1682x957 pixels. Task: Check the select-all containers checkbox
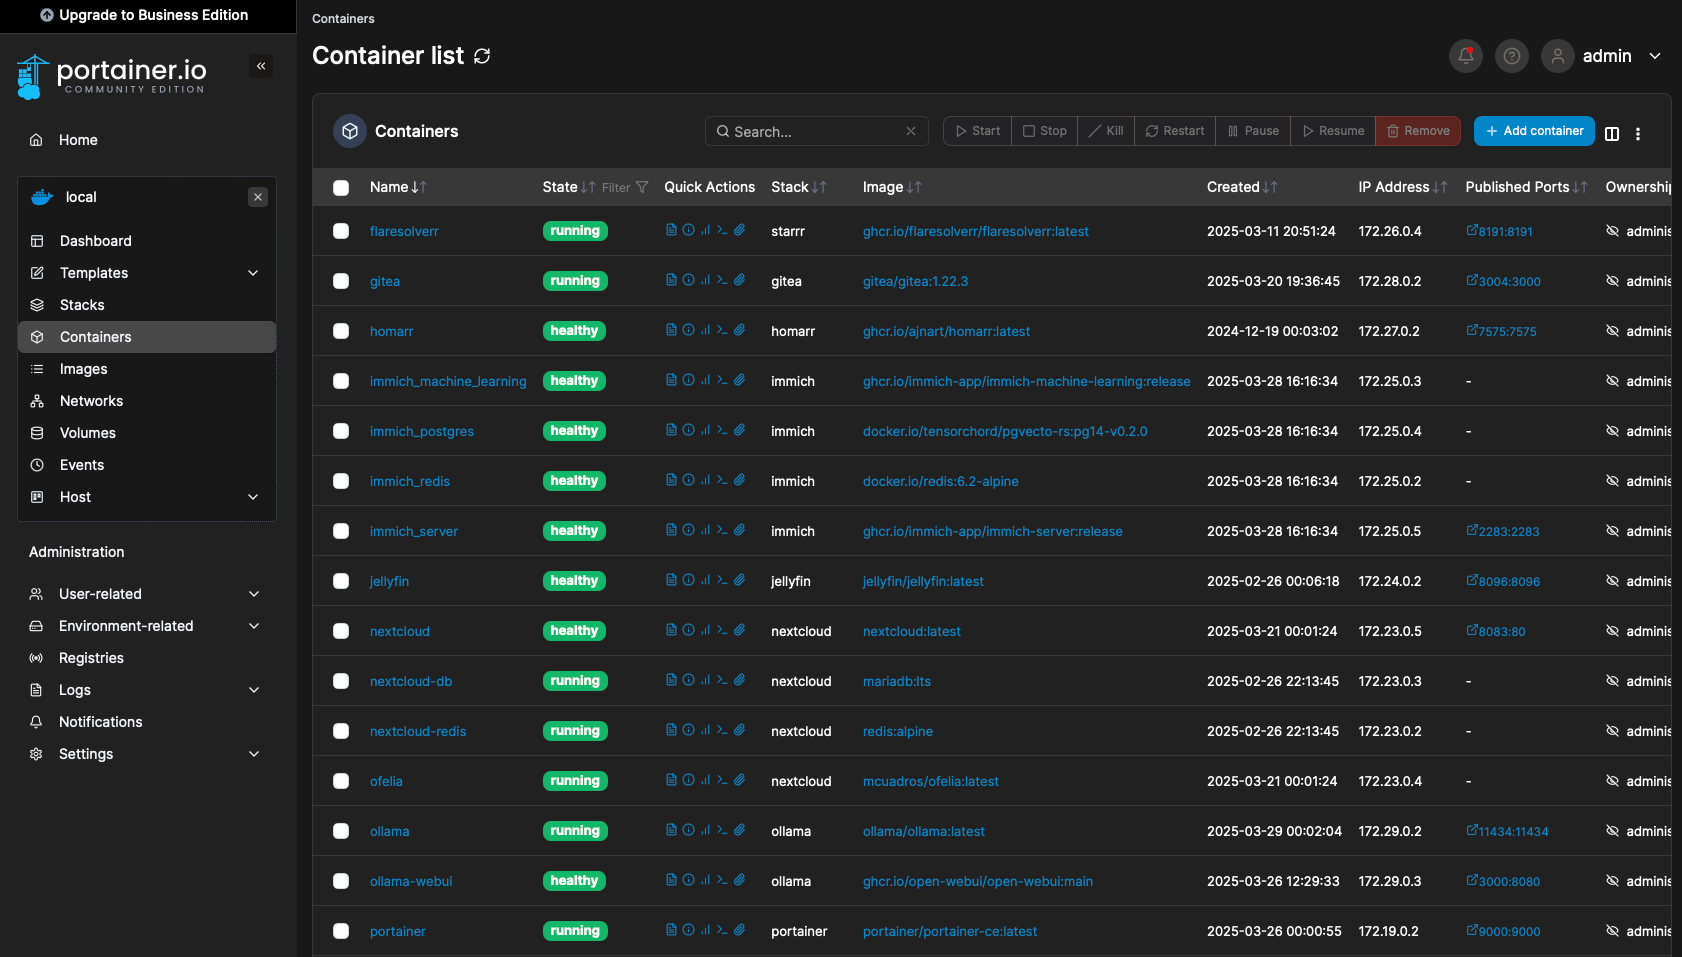341,188
